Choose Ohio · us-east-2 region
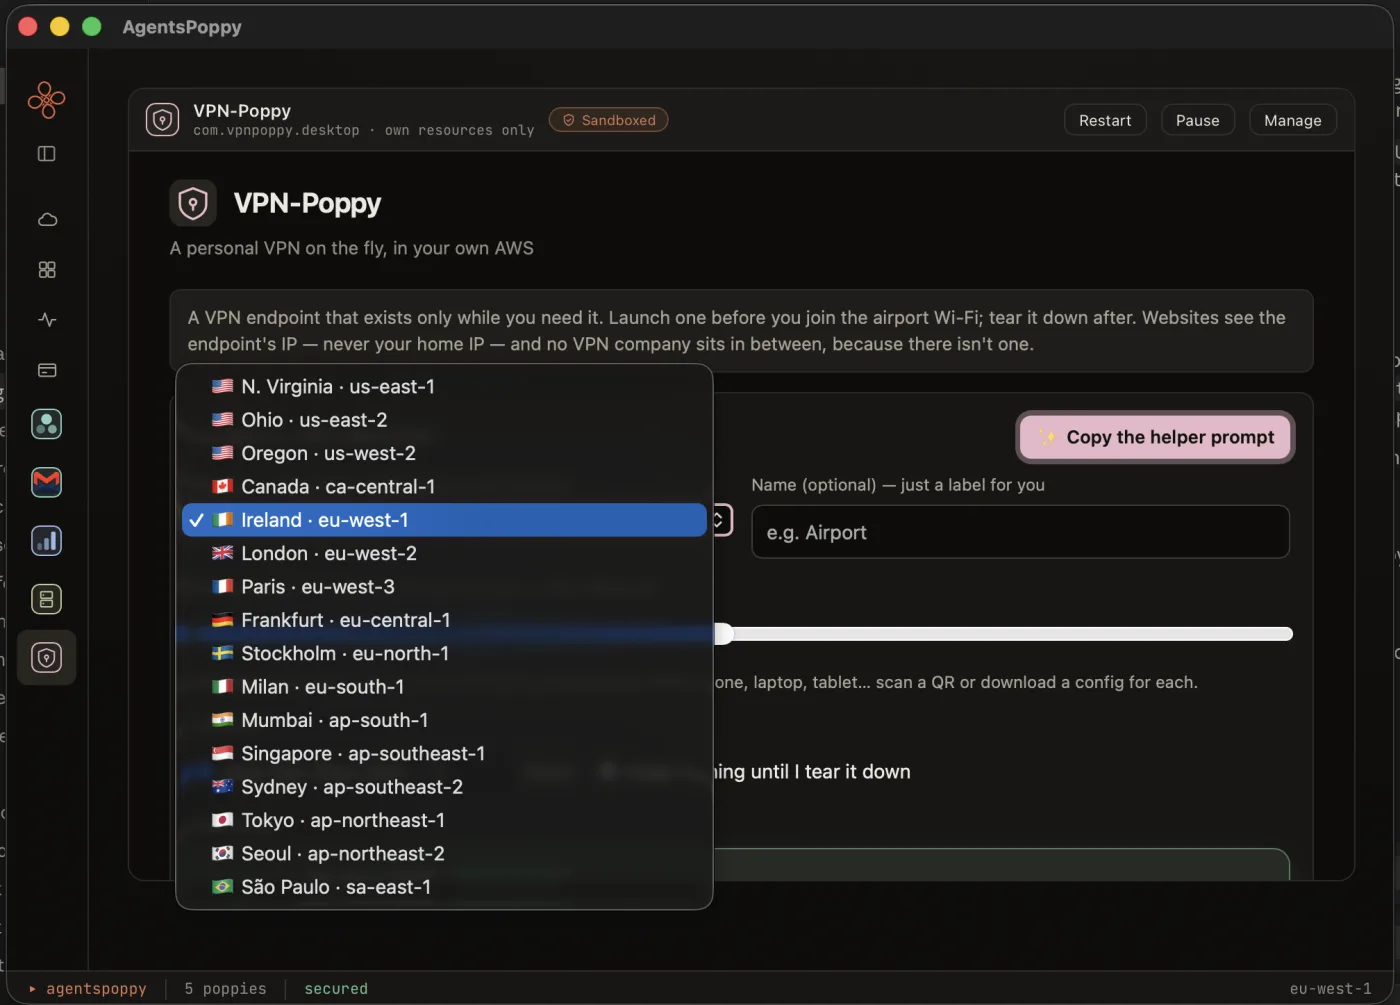Screen dimensions: 1400x1005 (444, 420)
